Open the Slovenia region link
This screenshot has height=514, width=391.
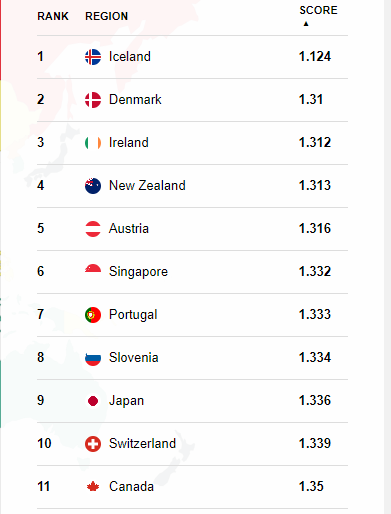[134, 358]
